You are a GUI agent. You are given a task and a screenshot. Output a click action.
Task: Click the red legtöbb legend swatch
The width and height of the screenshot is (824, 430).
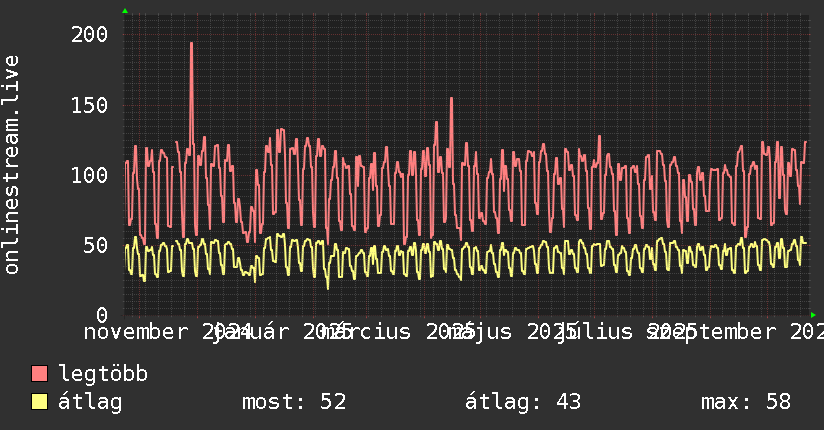[x=39, y=373]
